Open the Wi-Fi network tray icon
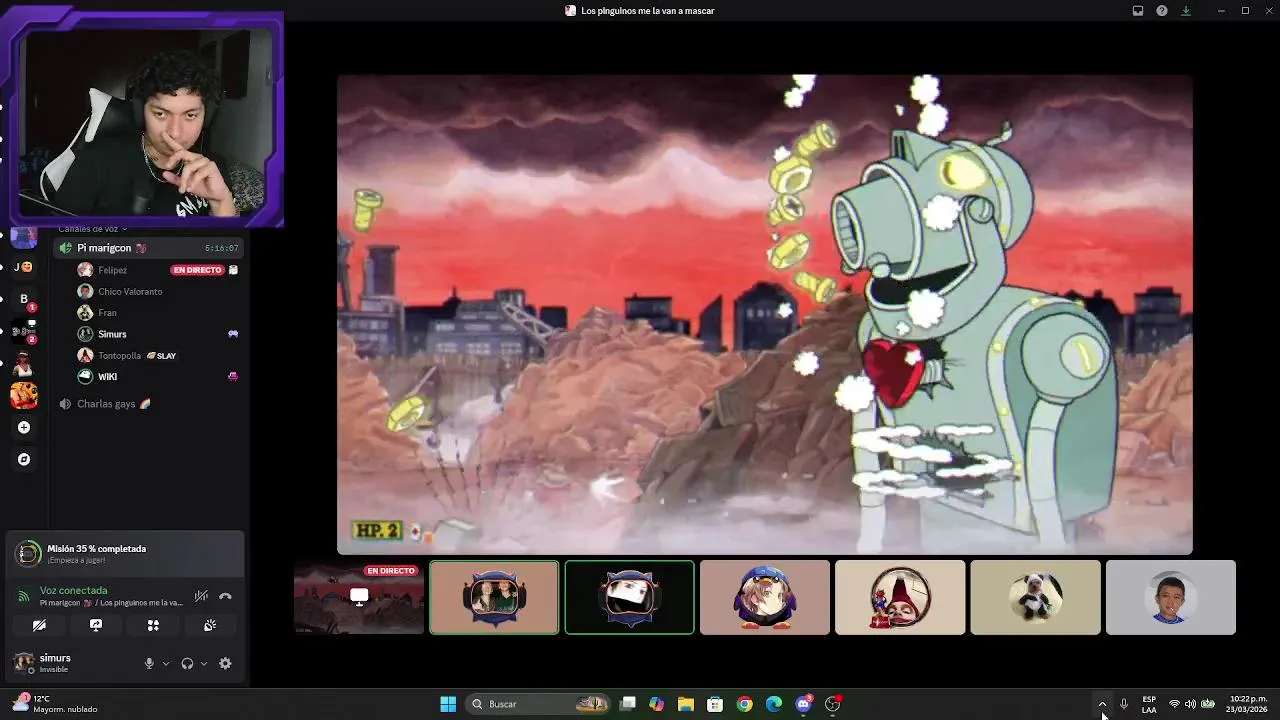Screen dimensions: 1280x720 click(x=1174, y=704)
